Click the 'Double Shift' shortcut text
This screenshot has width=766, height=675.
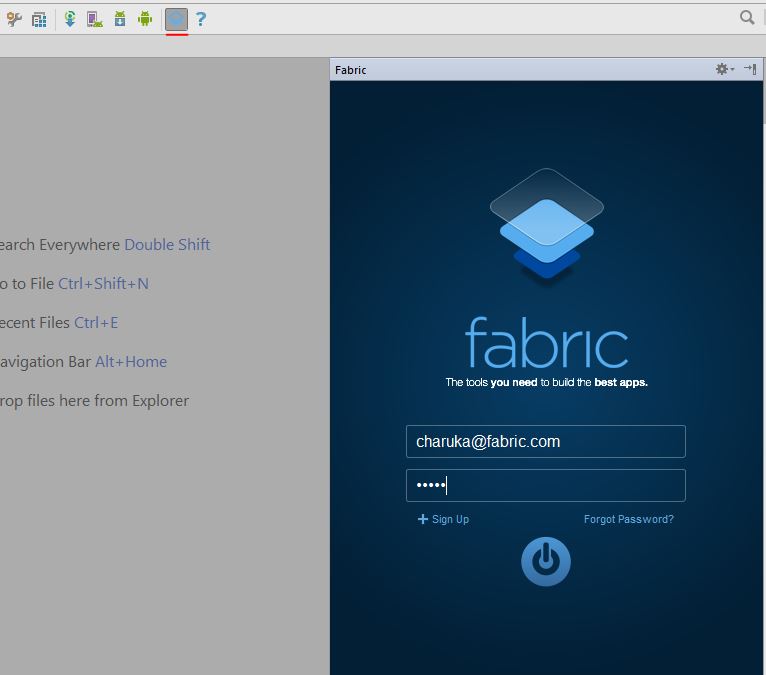point(167,245)
